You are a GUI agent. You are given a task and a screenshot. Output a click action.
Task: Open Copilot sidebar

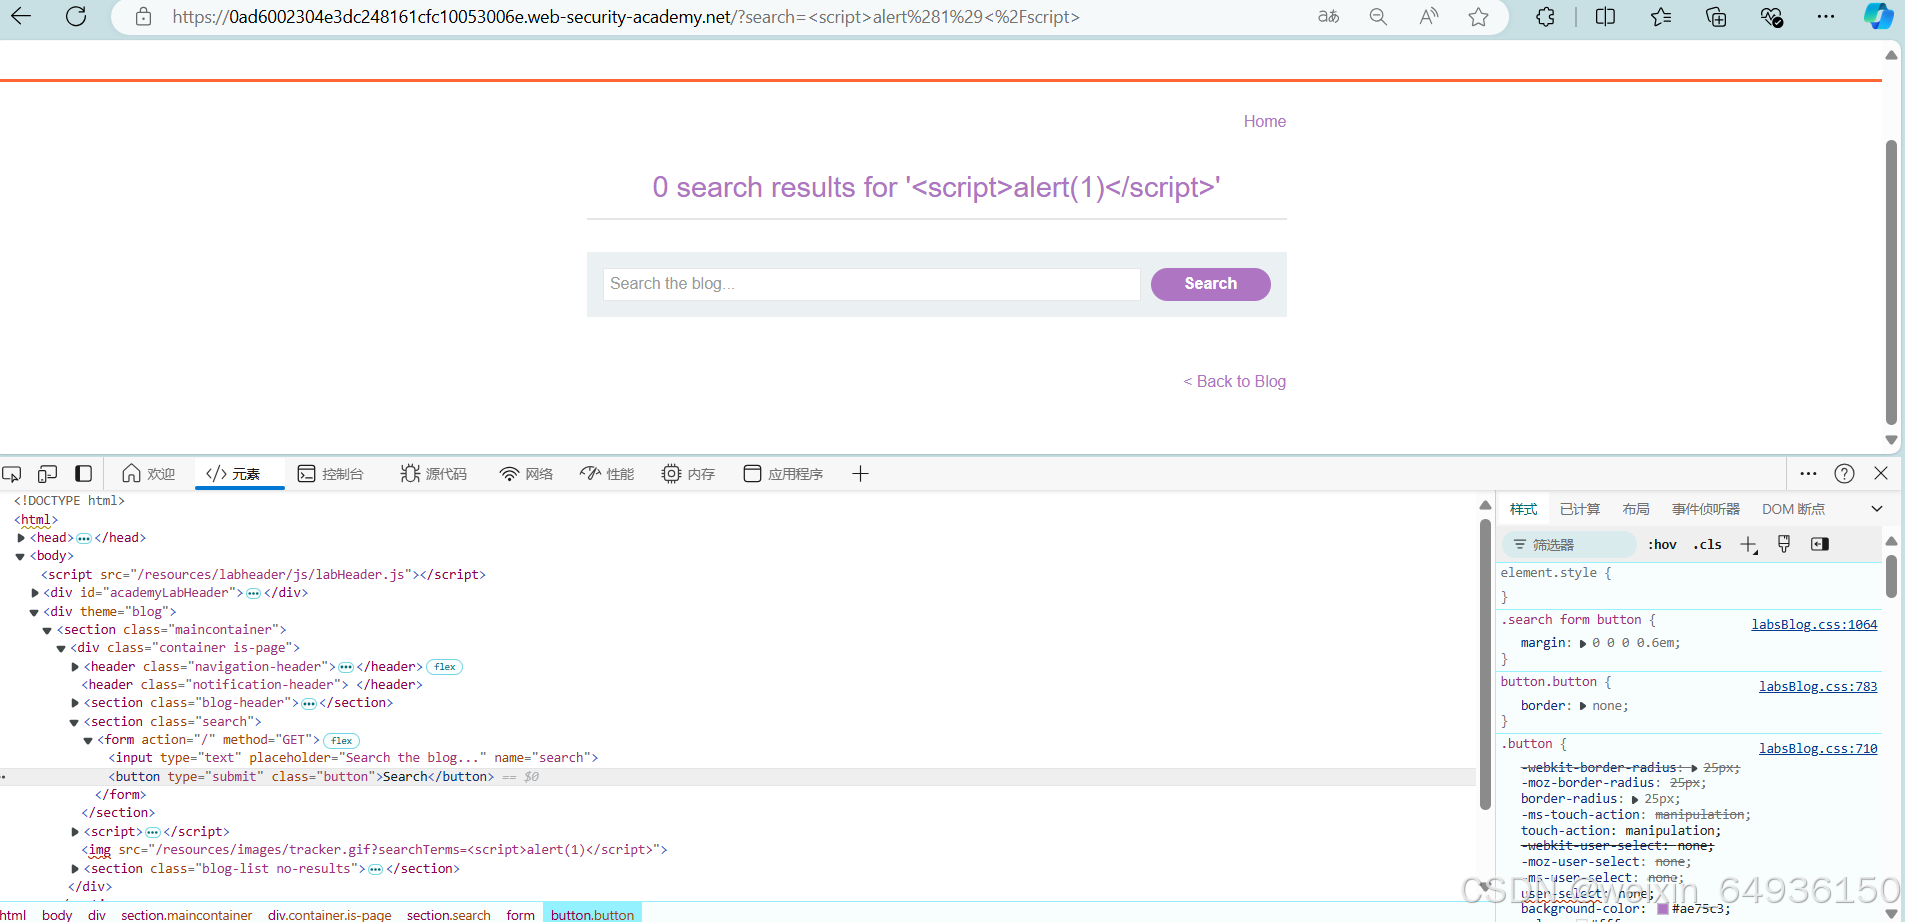(1878, 16)
